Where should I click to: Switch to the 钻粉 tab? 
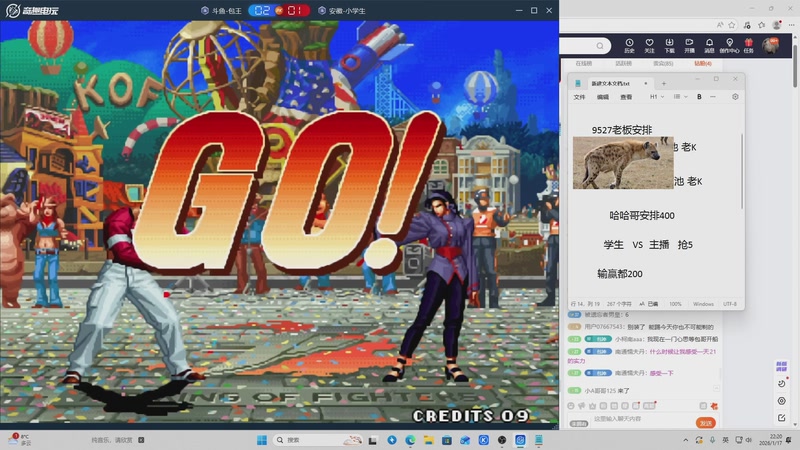tap(703, 63)
